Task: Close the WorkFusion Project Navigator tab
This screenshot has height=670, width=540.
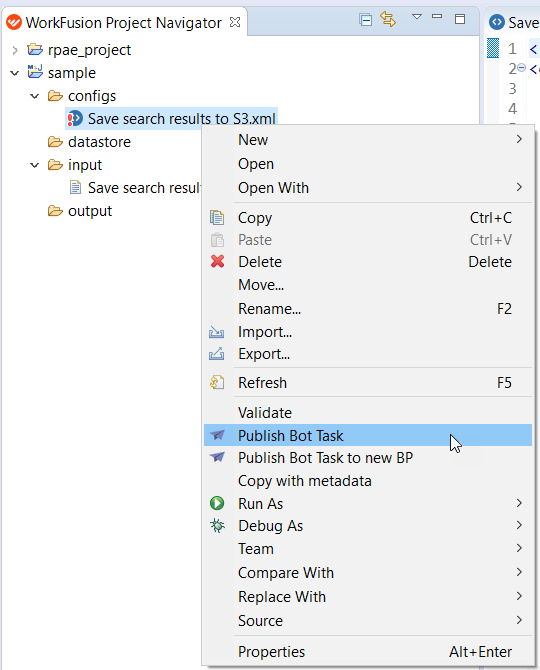Action: [235, 22]
